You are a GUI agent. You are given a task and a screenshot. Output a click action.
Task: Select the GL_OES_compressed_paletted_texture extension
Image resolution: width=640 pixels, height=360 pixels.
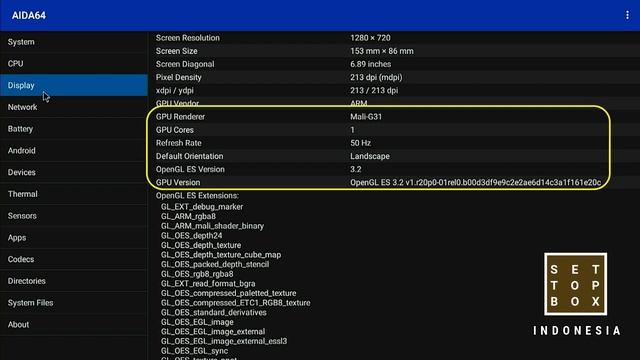tap(229, 293)
